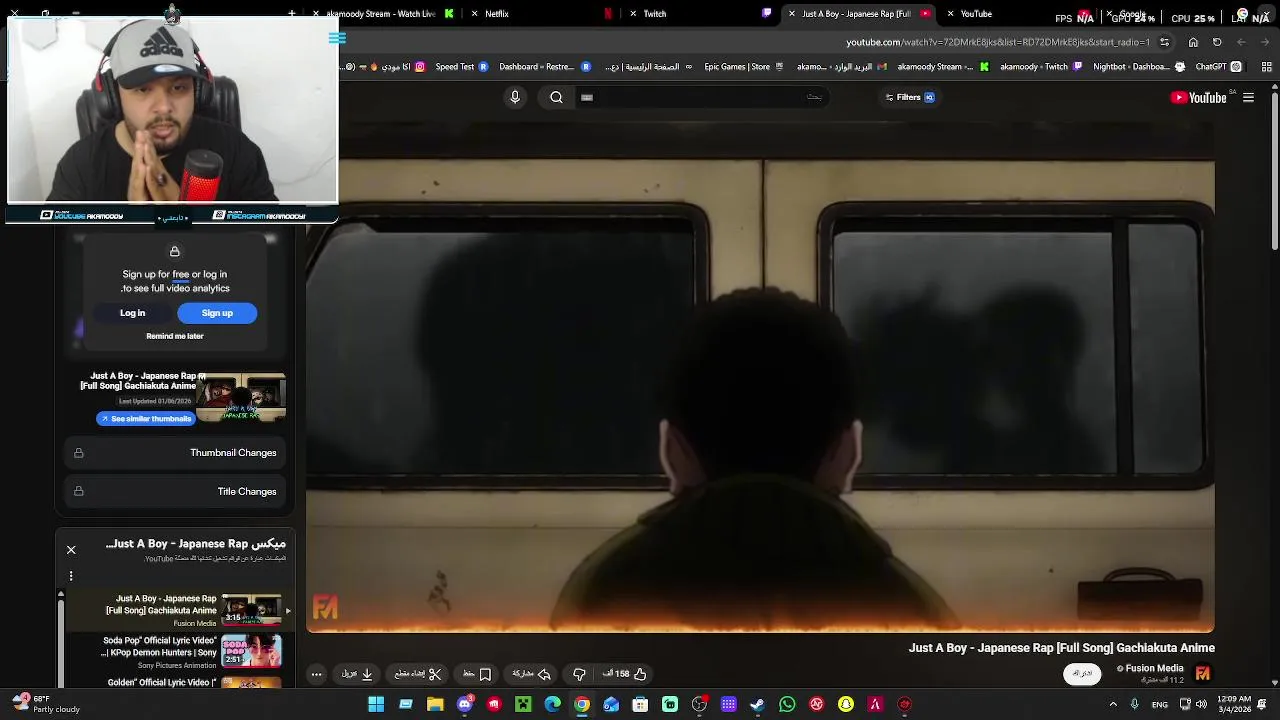The height and width of the screenshot is (720, 1280).
Task: Click the save bookmark button
Action: coord(477,674)
